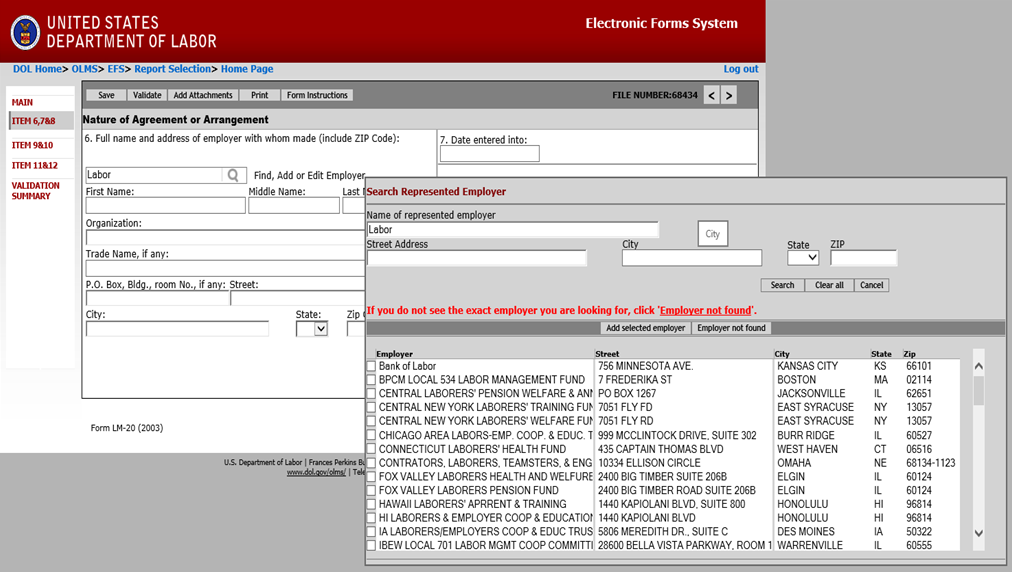Click the WARRENVILLE city cell
1012x572 pixels.
pos(810,546)
